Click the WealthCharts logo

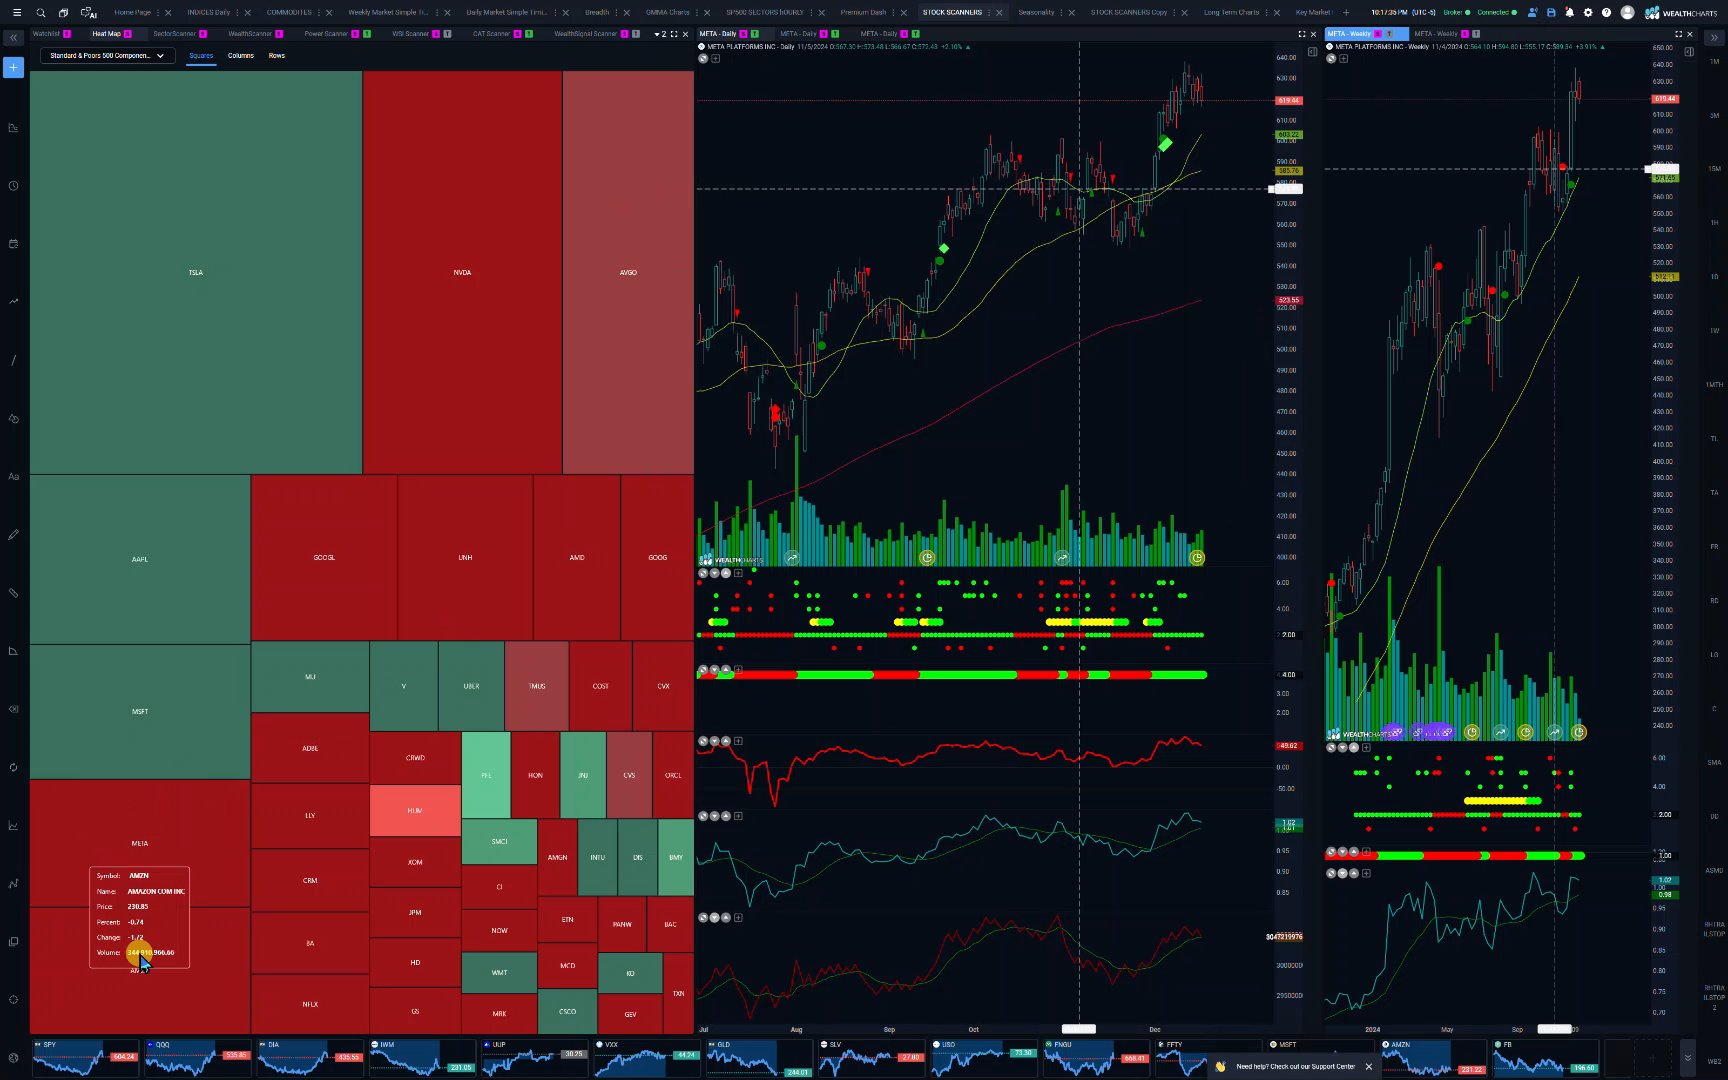pos(1682,13)
